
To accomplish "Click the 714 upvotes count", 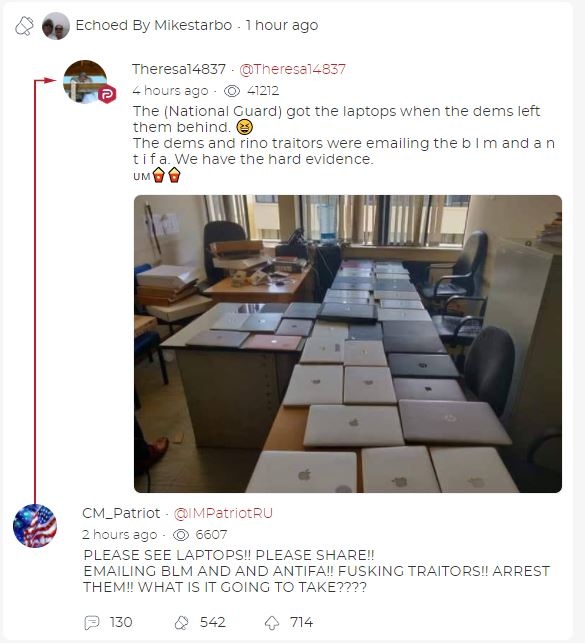I will tap(301, 622).
